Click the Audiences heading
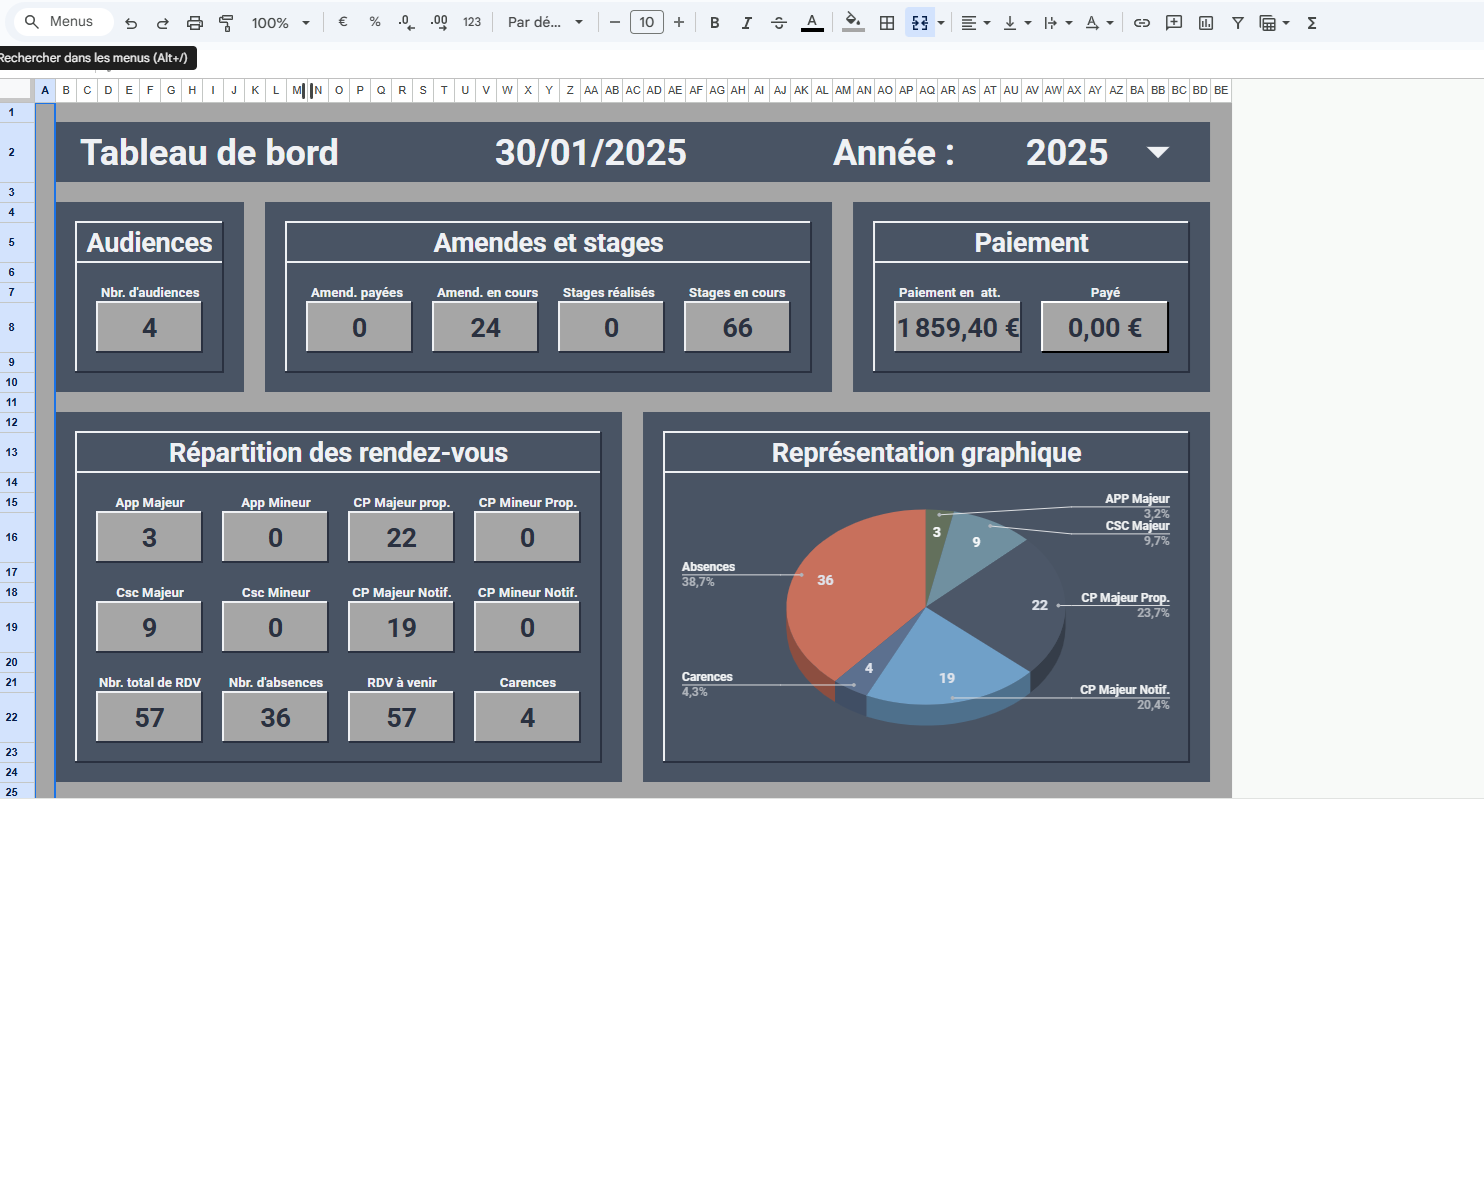The width and height of the screenshot is (1484, 1198). click(x=149, y=243)
